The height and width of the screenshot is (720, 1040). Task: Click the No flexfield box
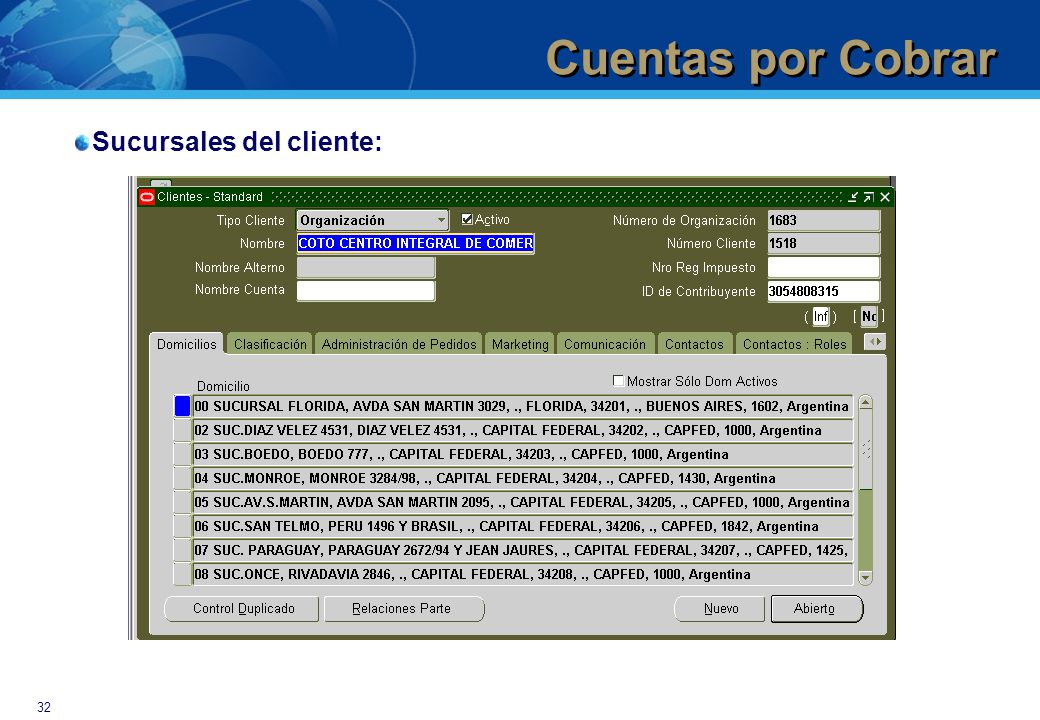tap(869, 316)
